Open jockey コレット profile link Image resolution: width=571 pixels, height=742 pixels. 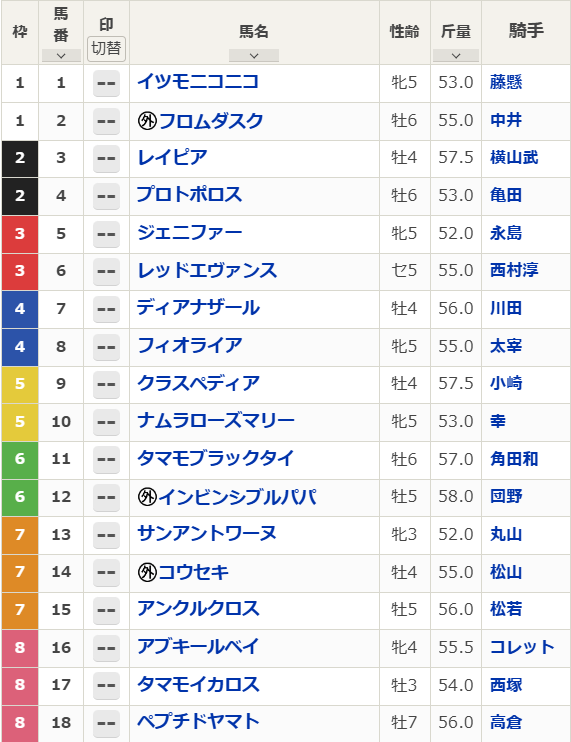point(522,647)
